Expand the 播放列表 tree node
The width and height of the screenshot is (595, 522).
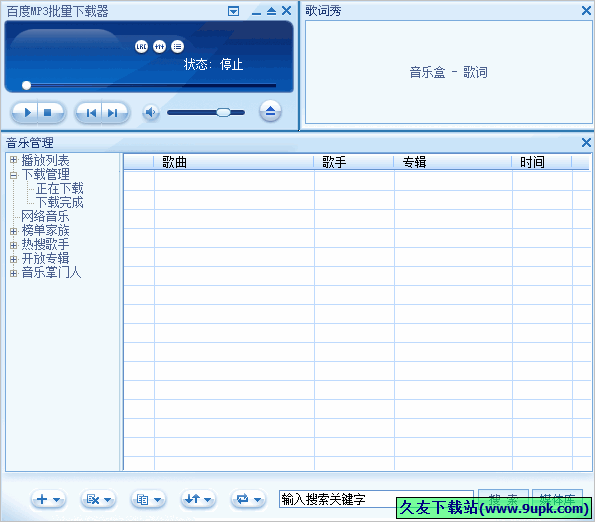[x=14, y=160]
